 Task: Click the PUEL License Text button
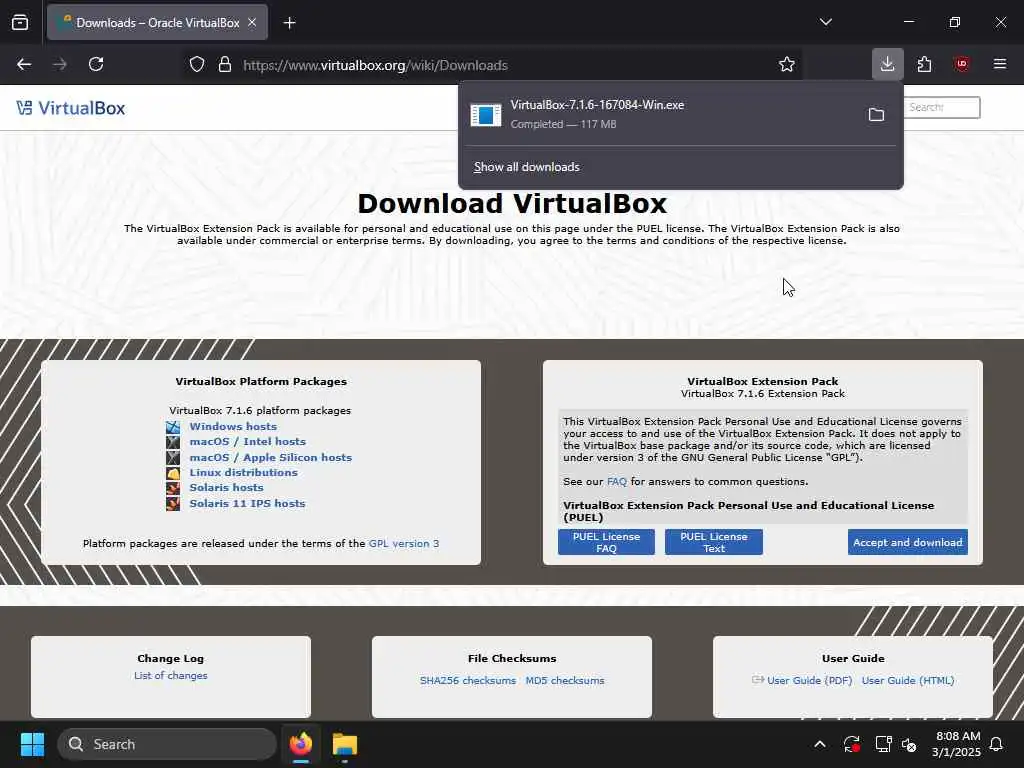point(714,542)
